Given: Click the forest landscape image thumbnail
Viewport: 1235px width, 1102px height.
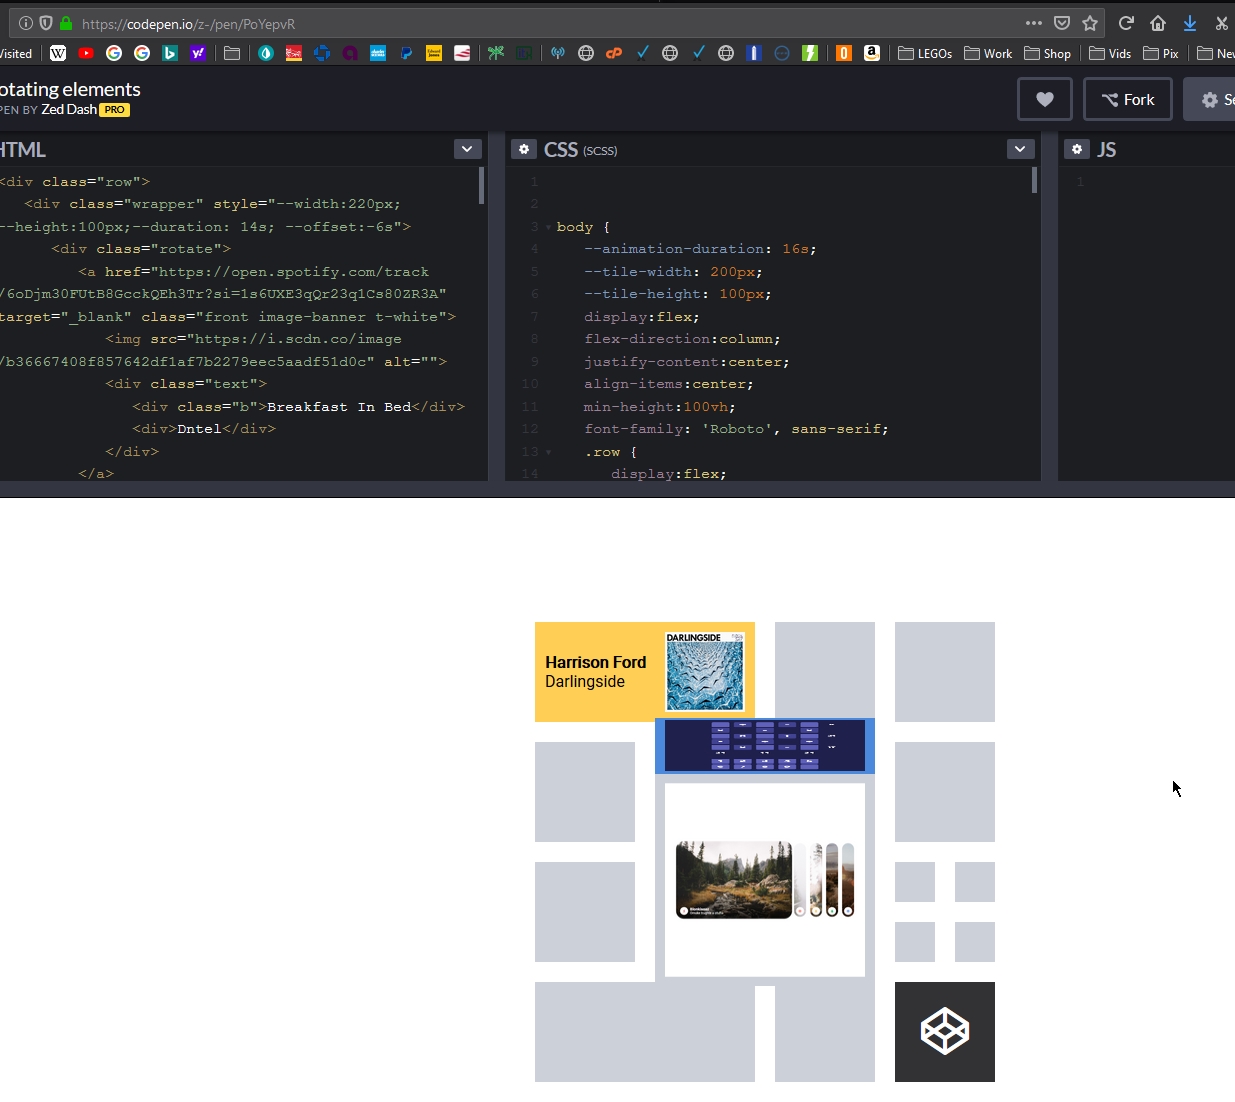Looking at the screenshot, I should pos(733,879).
